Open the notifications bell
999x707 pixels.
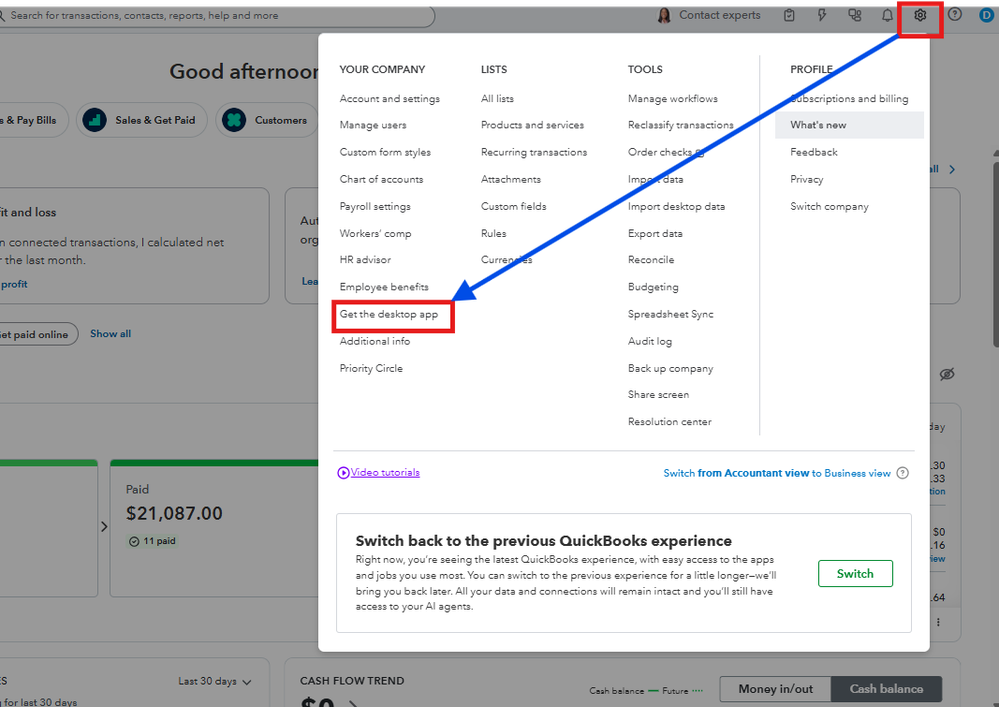(x=887, y=16)
